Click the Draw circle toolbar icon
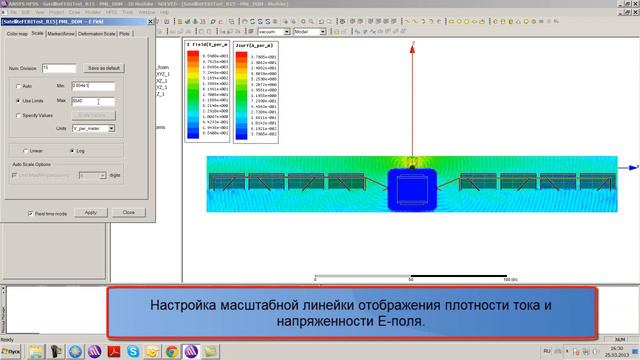This screenshot has width=640, height=360. pyautogui.click(x=459, y=21)
